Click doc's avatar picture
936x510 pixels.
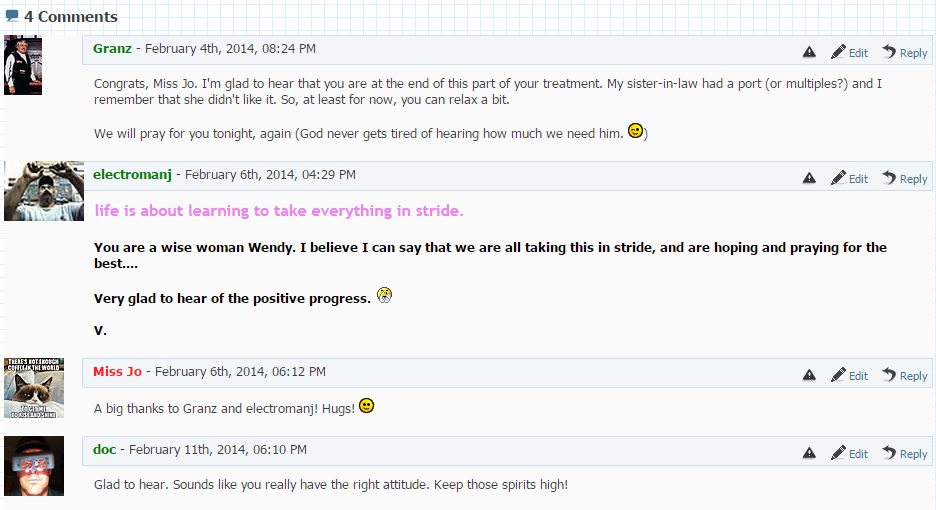click(34, 466)
